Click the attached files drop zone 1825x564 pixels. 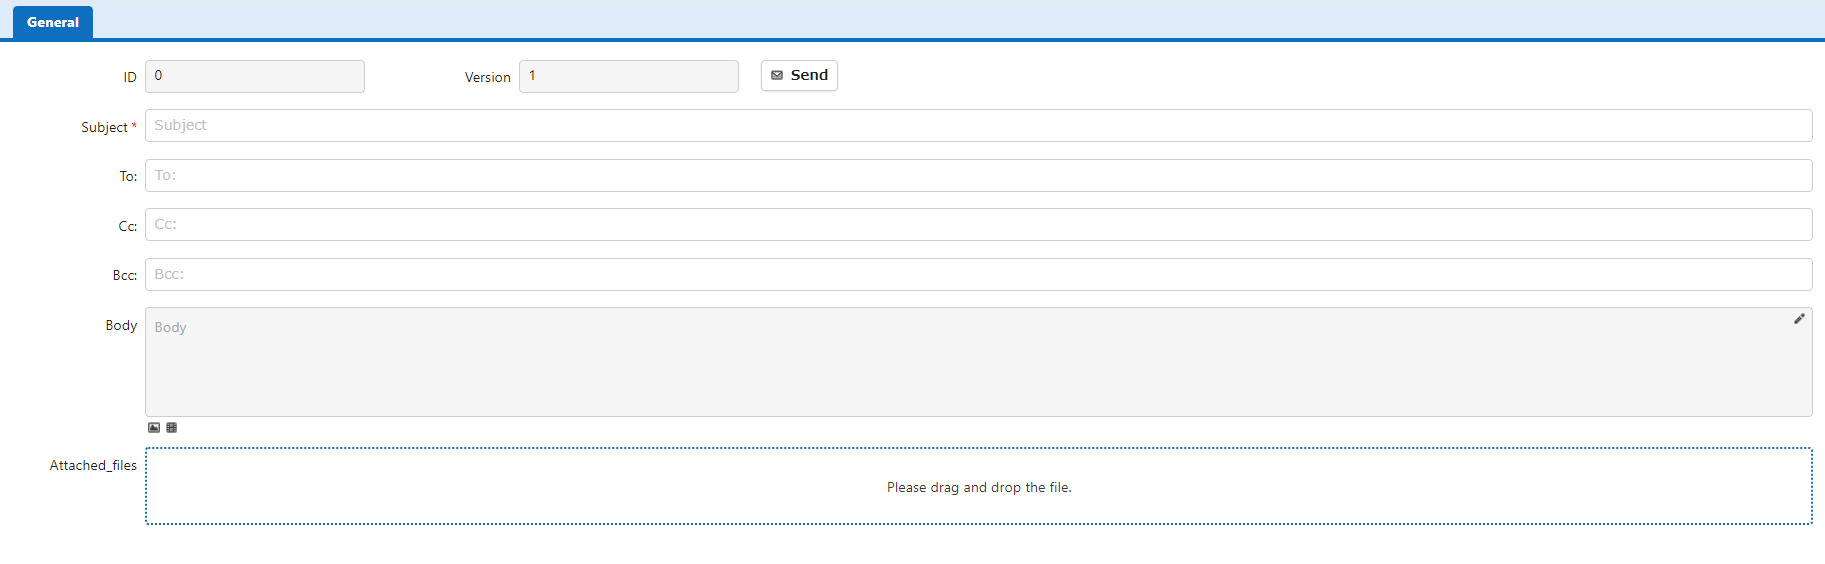tap(979, 486)
